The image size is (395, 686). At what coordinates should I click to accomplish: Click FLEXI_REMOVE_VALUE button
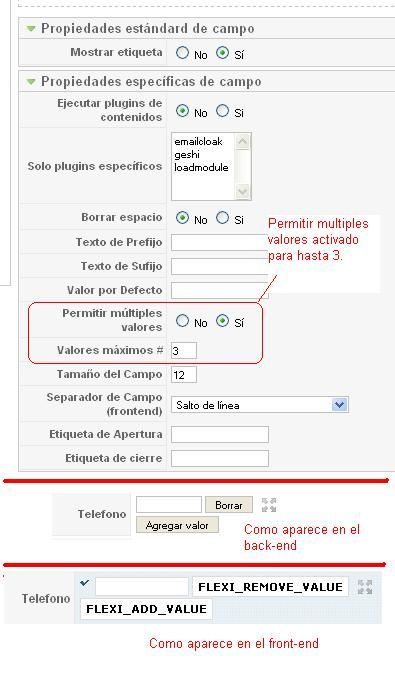click(x=270, y=587)
